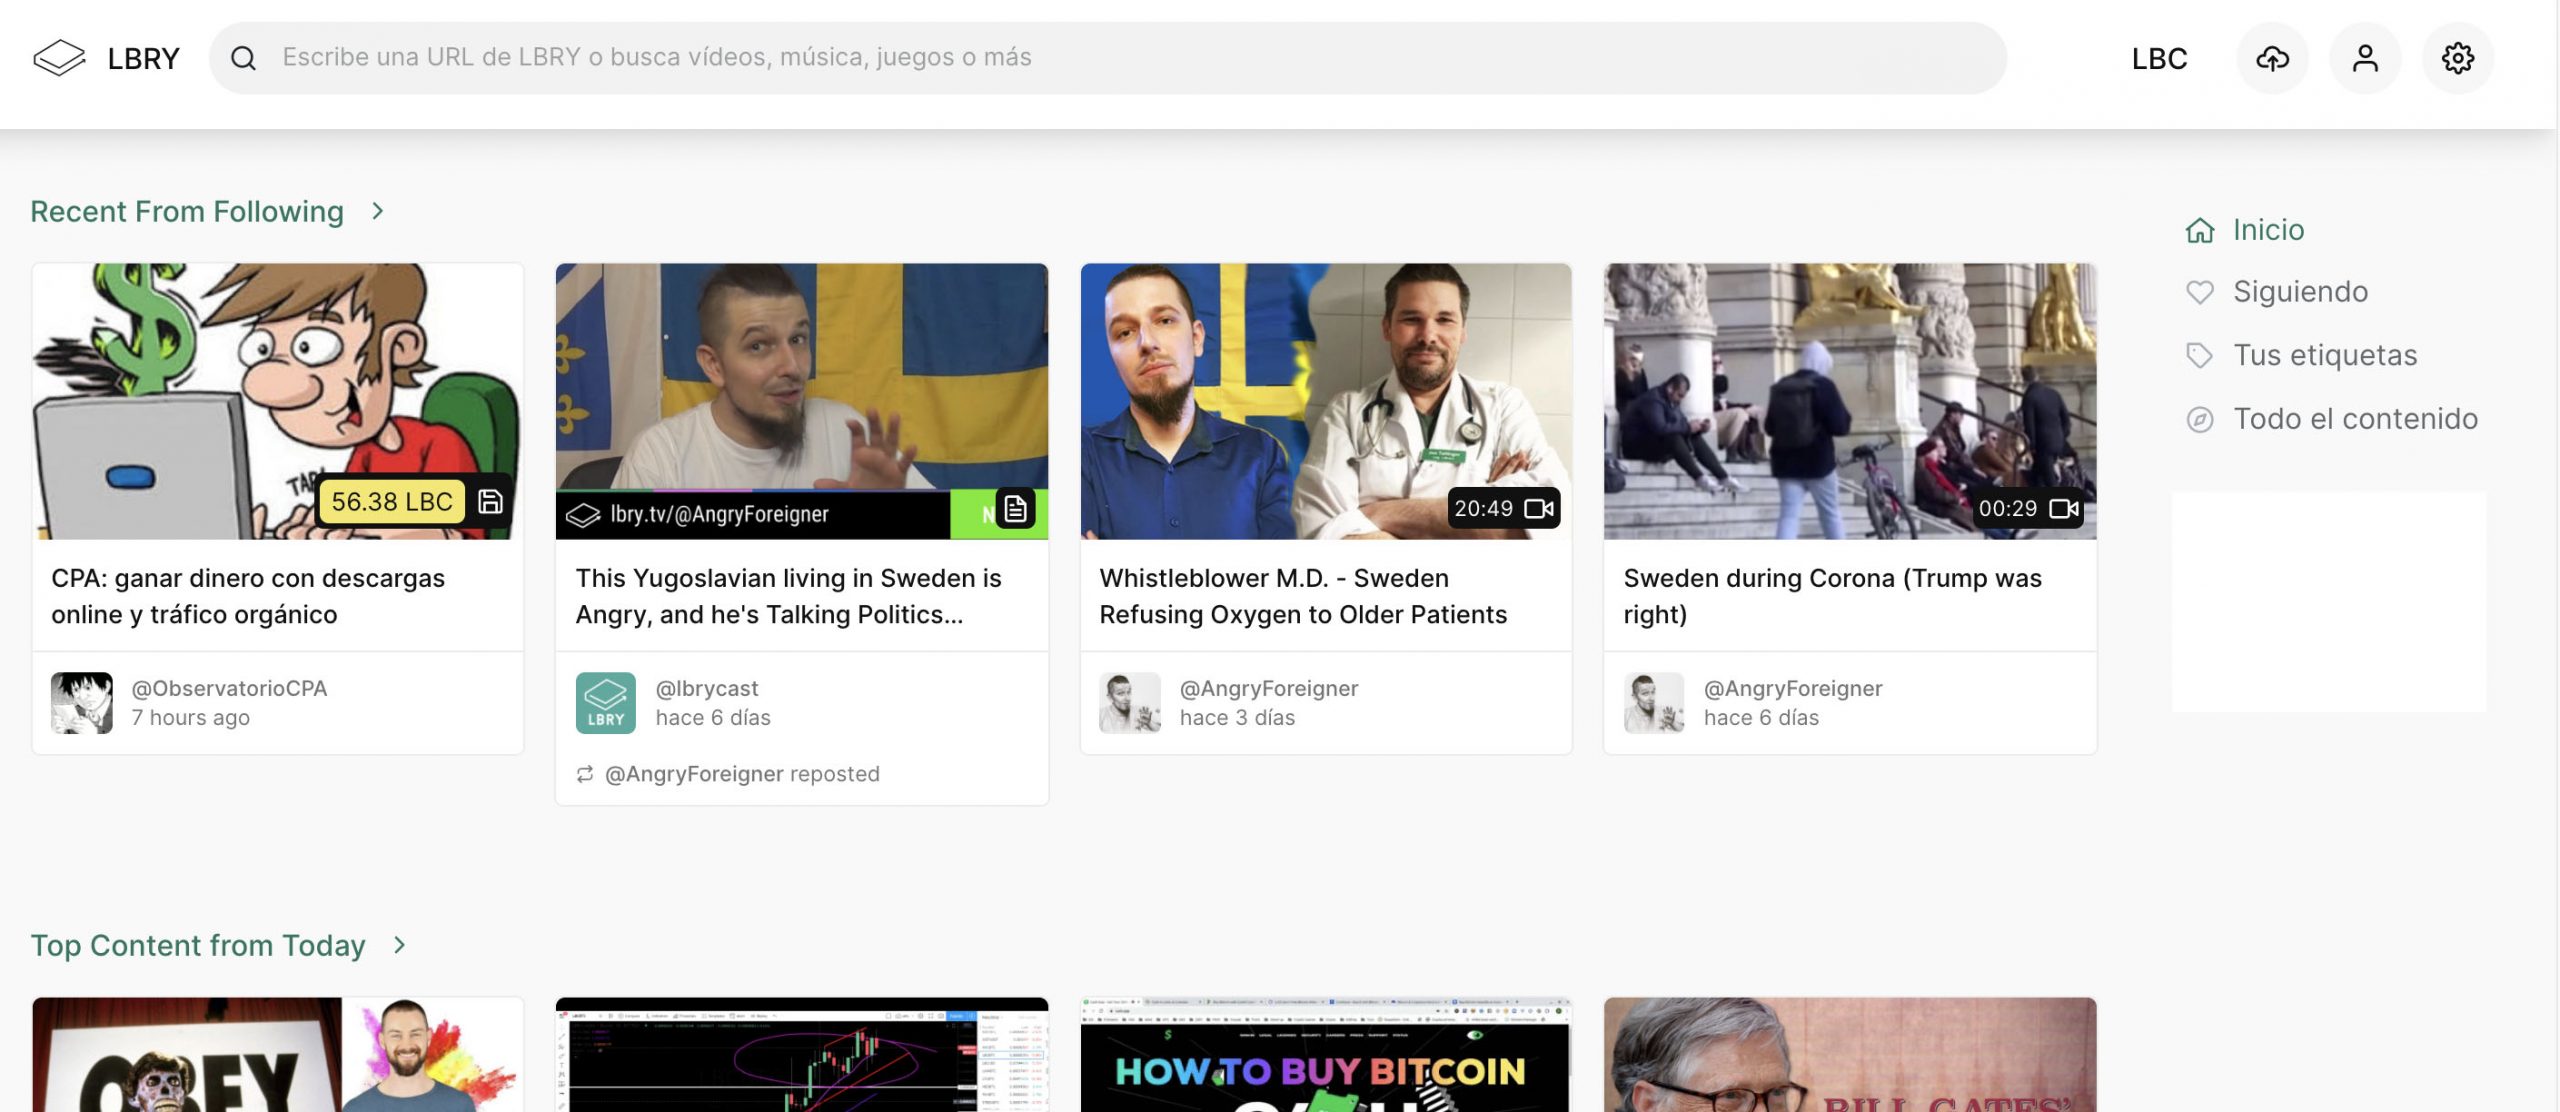The image size is (2560, 1112).
Task: Click the Todo el contenido compass icon
Action: tap(2200, 419)
